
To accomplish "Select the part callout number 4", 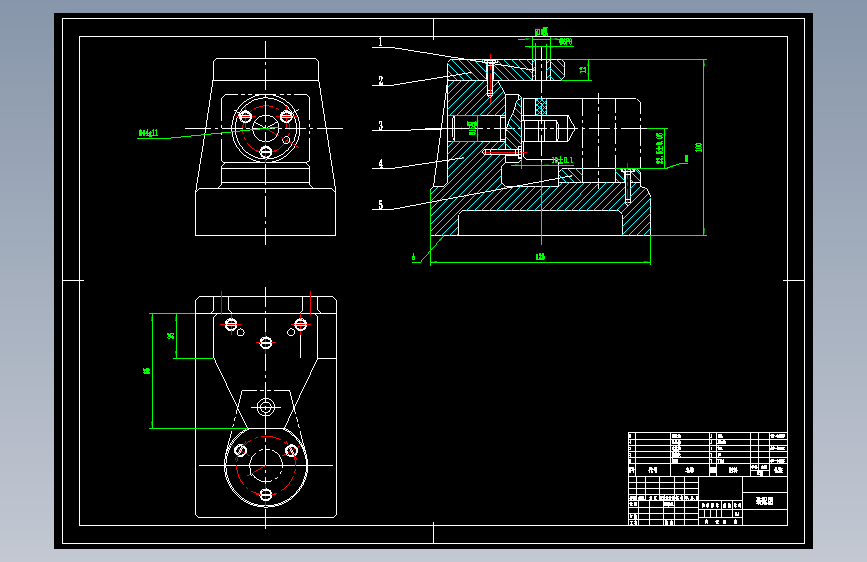I will (380, 164).
